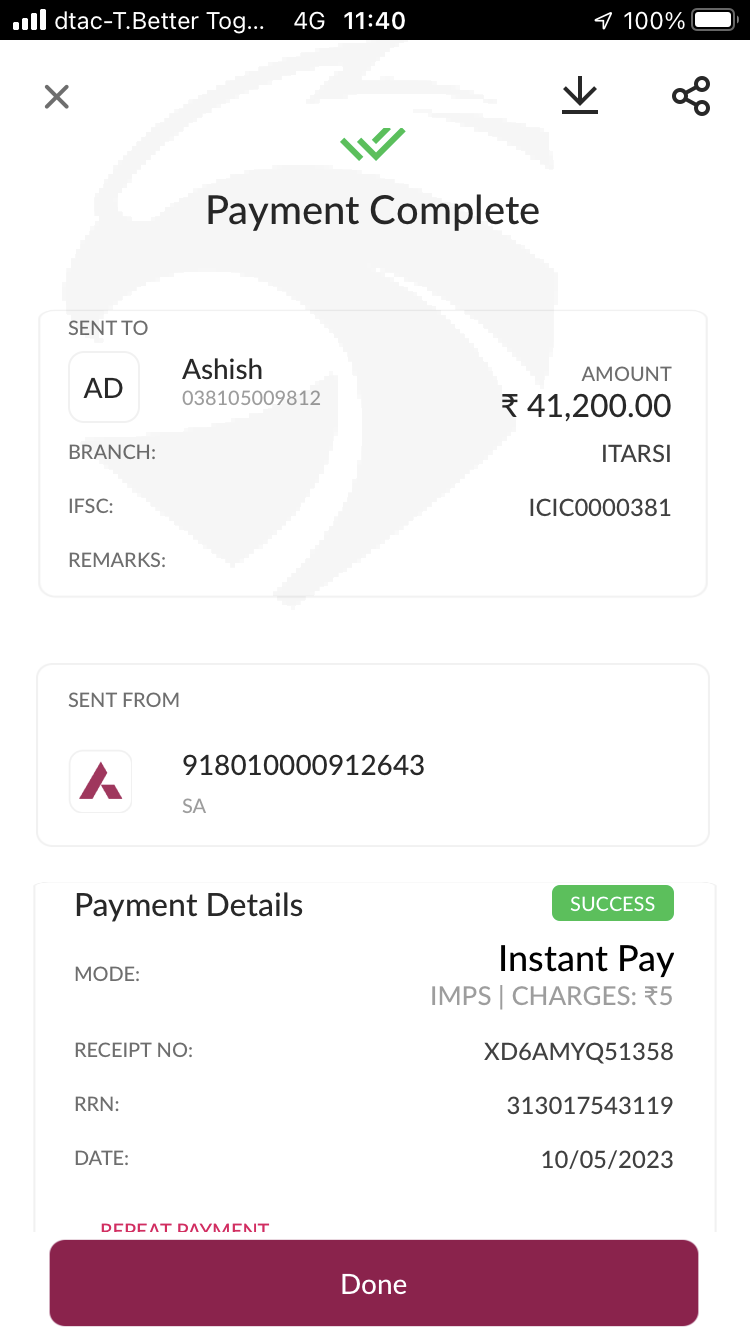The height and width of the screenshot is (1334, 750).
Task: Tap recipient name Ashish
Action: (x=222, y=369)
